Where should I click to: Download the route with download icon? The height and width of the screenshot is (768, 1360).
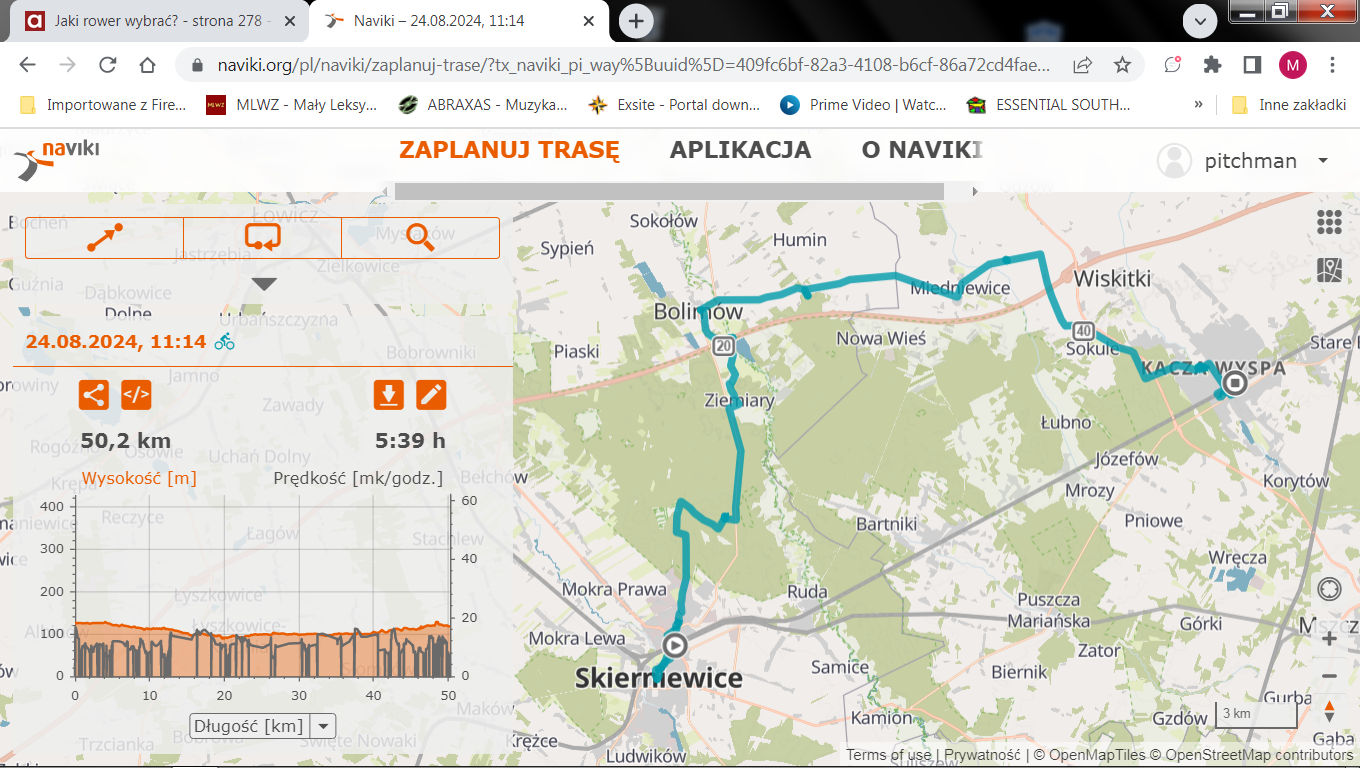[389, 395]
